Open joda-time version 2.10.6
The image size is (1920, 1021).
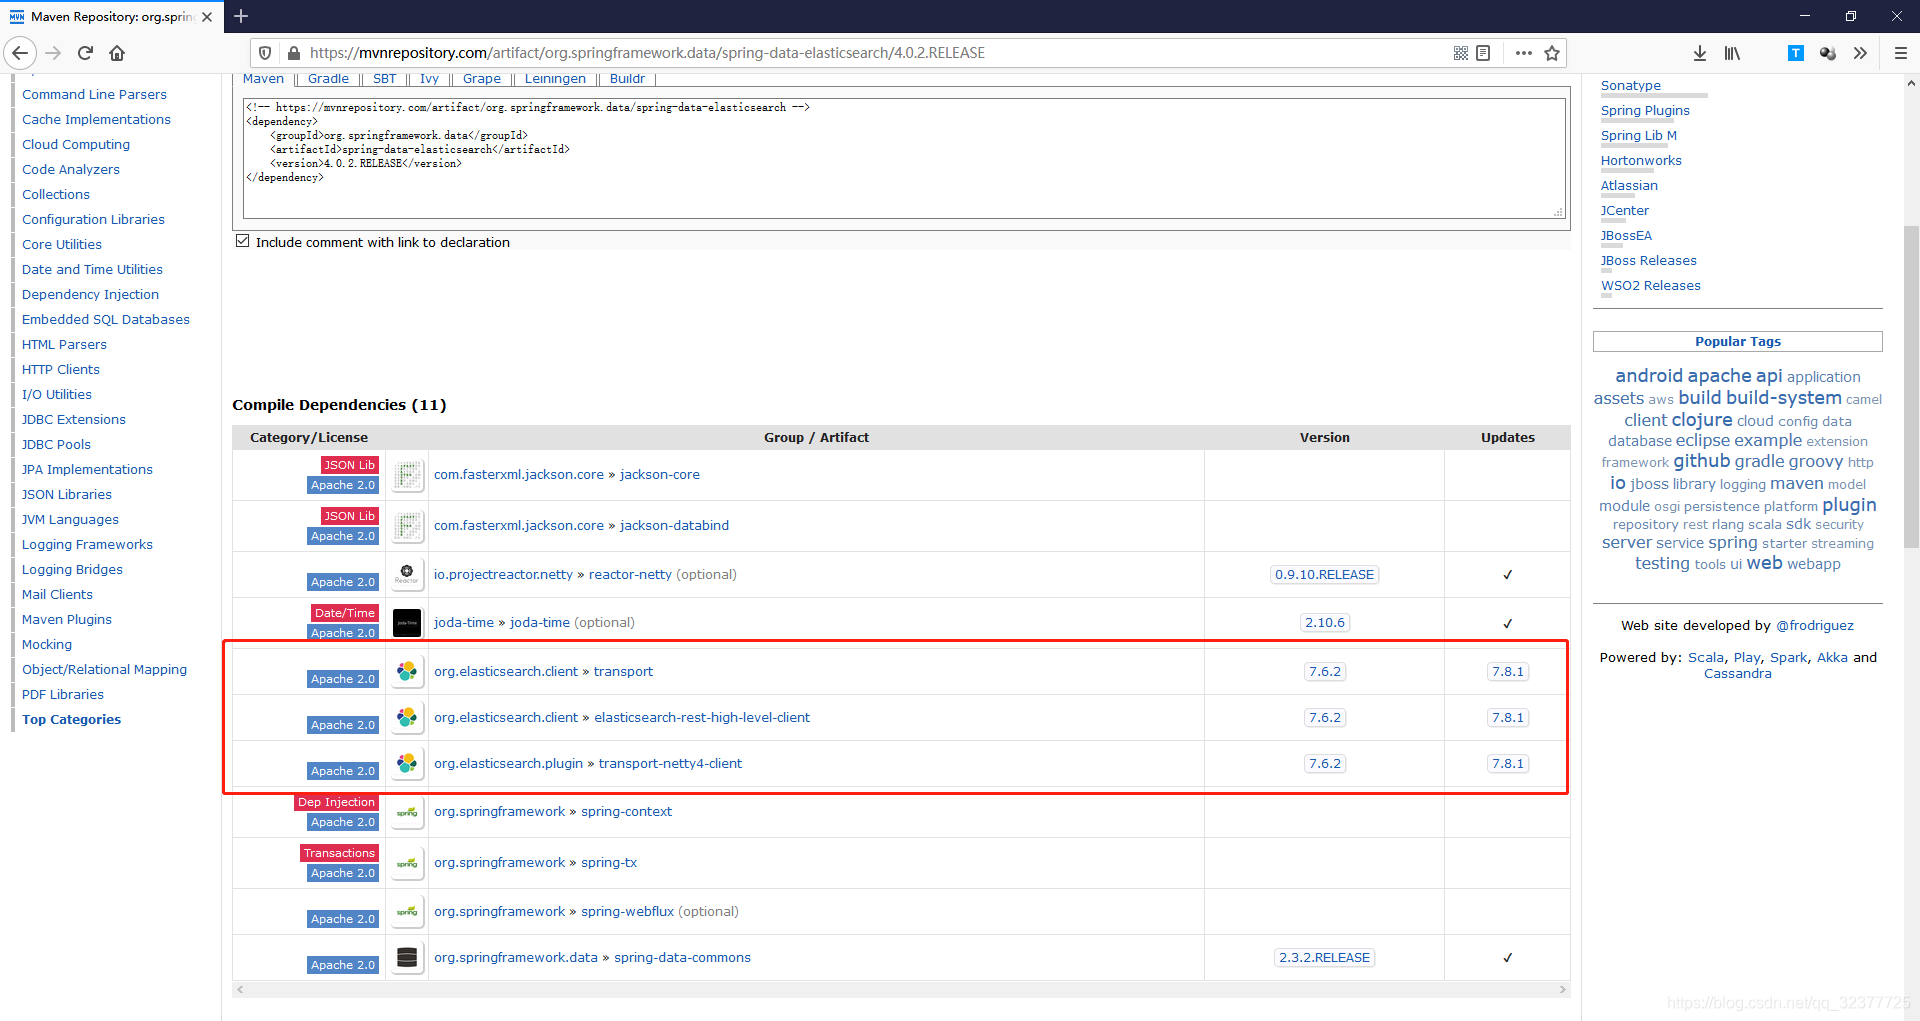[x=1324, y=623]
